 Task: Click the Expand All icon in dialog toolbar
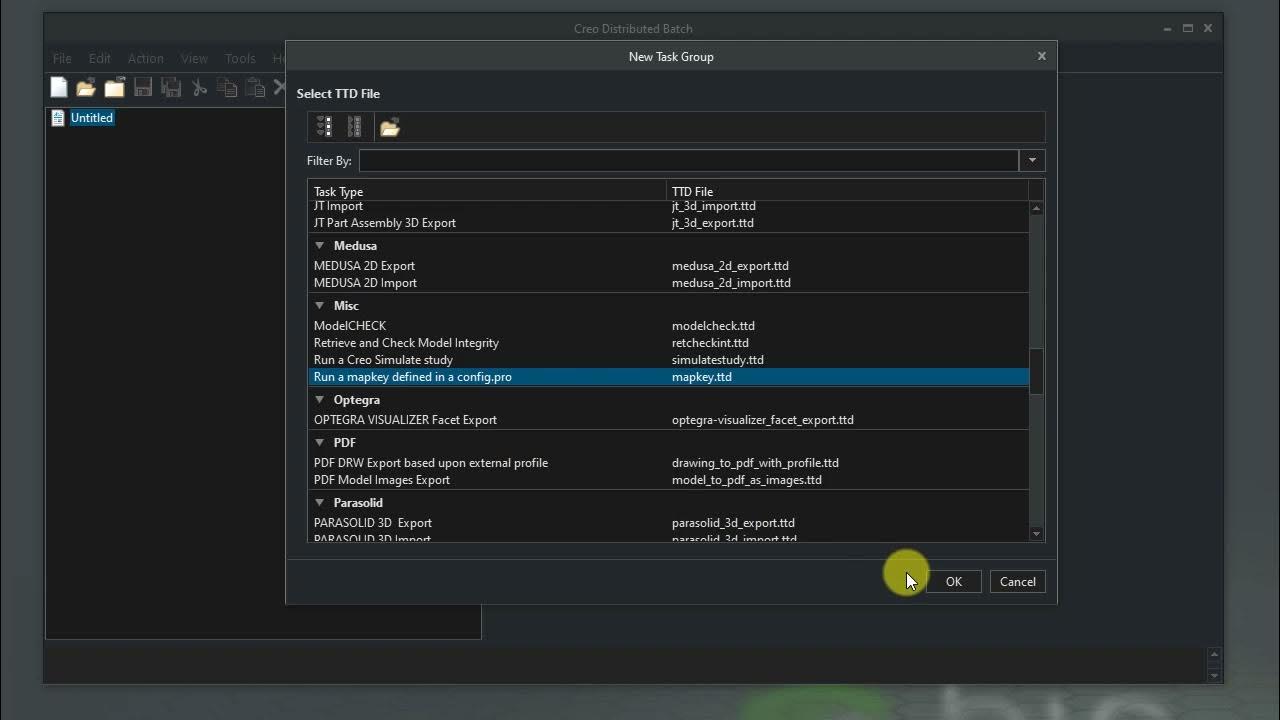(325, 127)
